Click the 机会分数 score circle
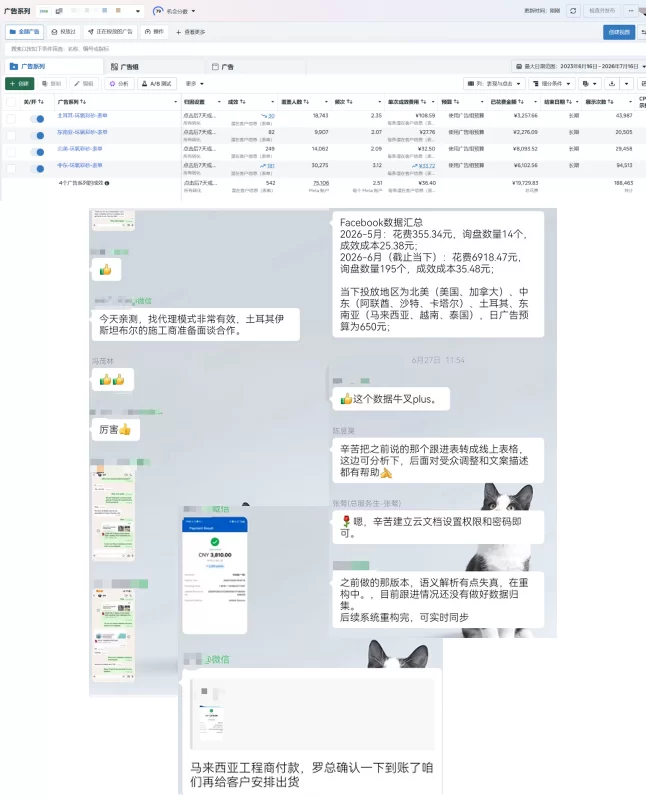 [158, 11]
